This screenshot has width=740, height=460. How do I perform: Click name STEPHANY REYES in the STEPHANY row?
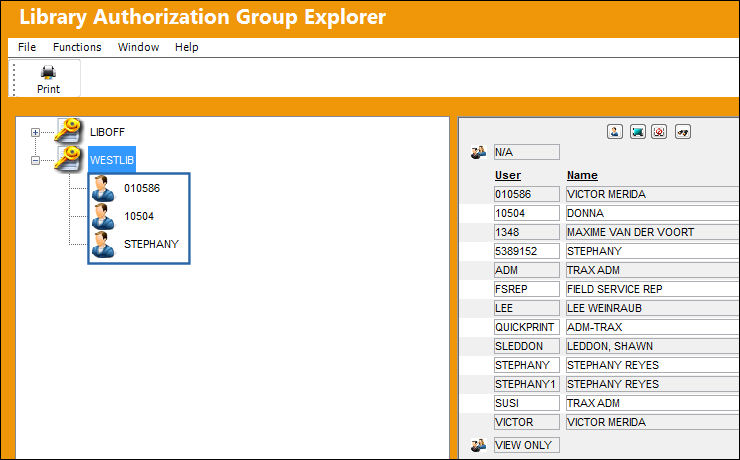pyautogui.click(x=653, y=365)
